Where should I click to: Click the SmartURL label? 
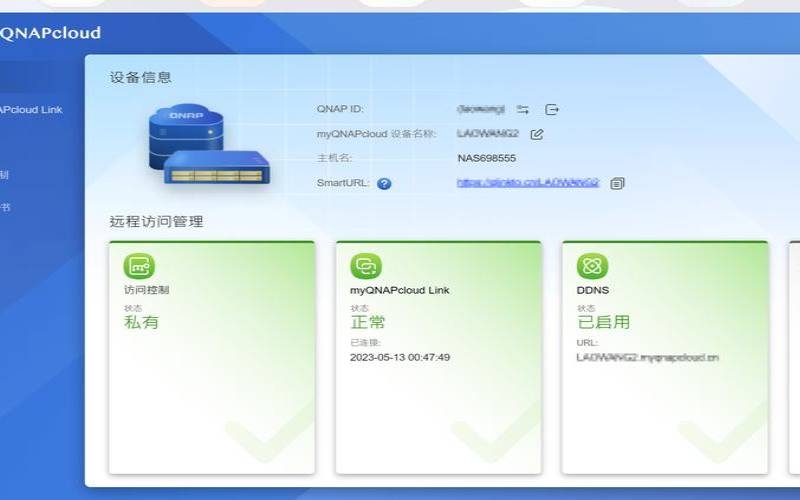pyautogui.click(x=343, y=183)
